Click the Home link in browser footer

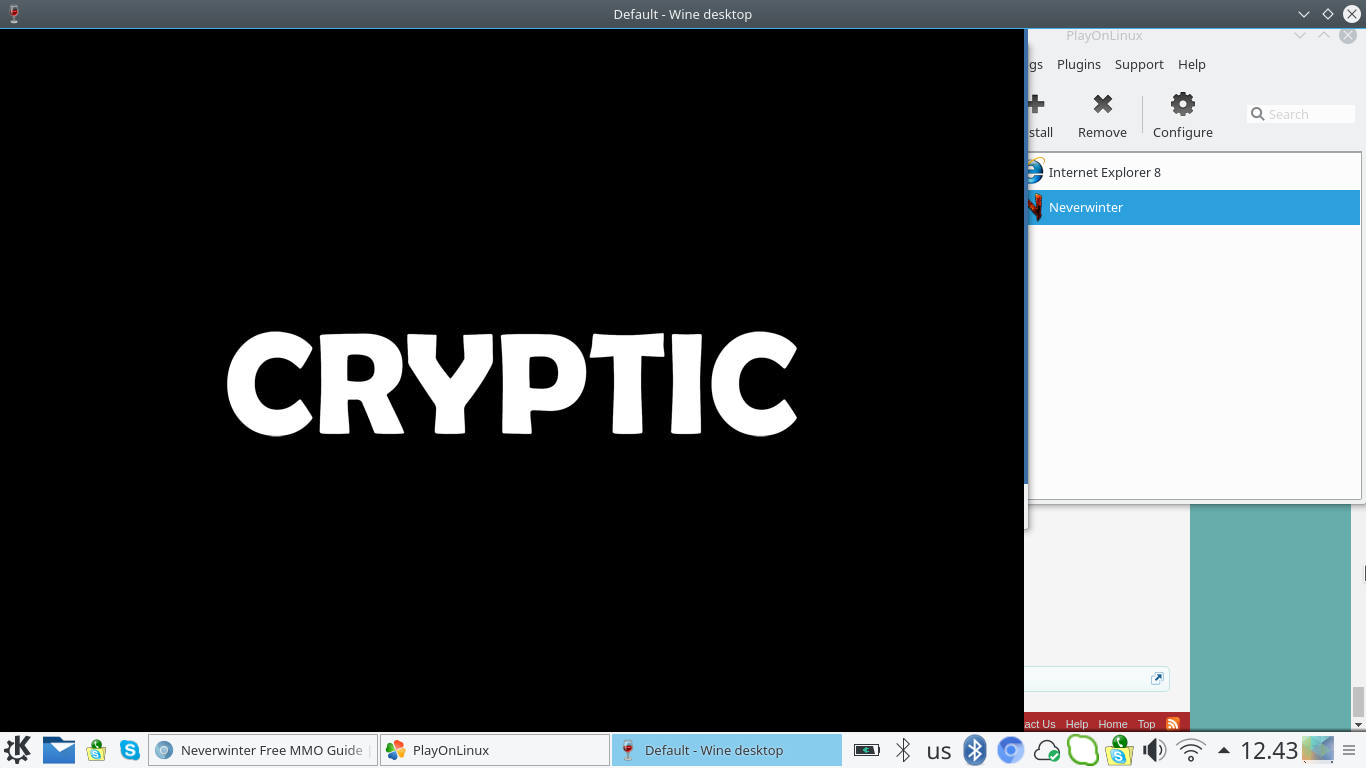(x=1113, y=724)
